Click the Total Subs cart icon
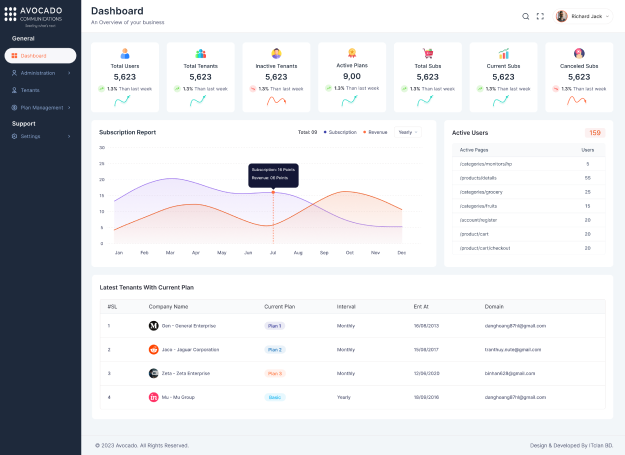Screen dimensions: 625x455 coord(428,53)
